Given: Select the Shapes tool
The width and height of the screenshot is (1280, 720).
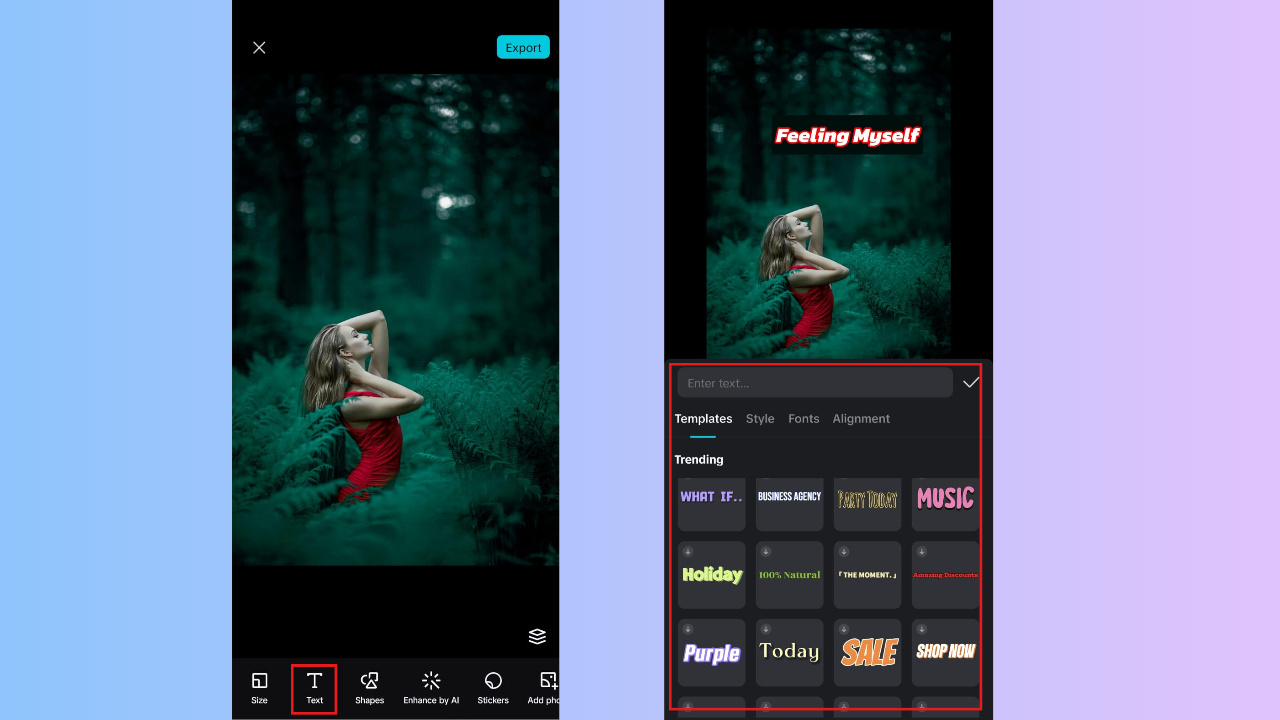Looking at the screenshot, I should click(369, 688).
